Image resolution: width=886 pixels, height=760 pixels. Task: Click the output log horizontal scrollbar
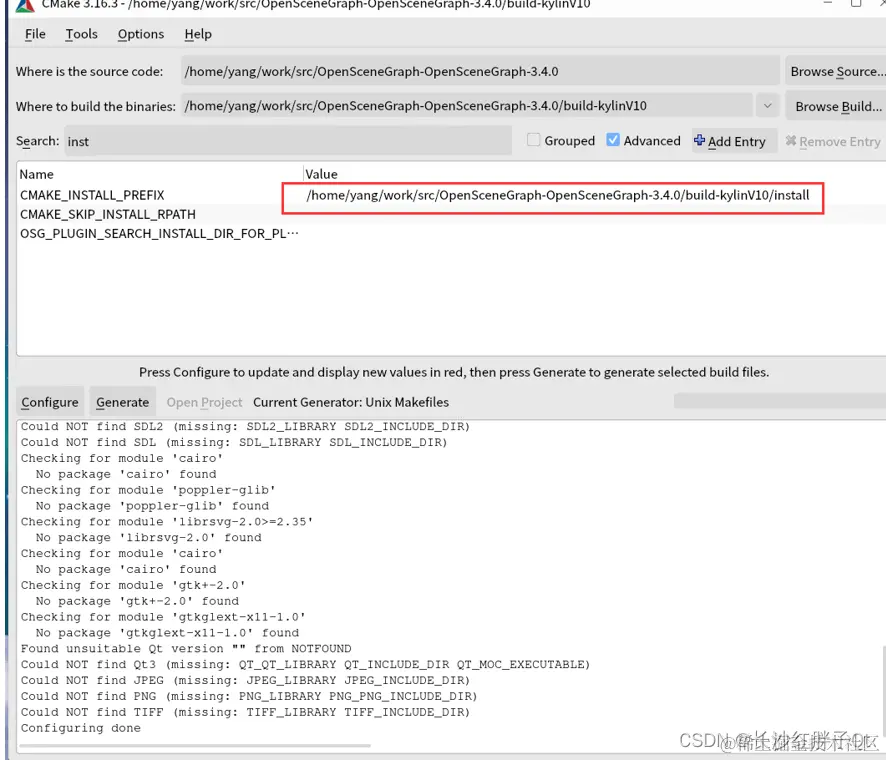point(195,746)
